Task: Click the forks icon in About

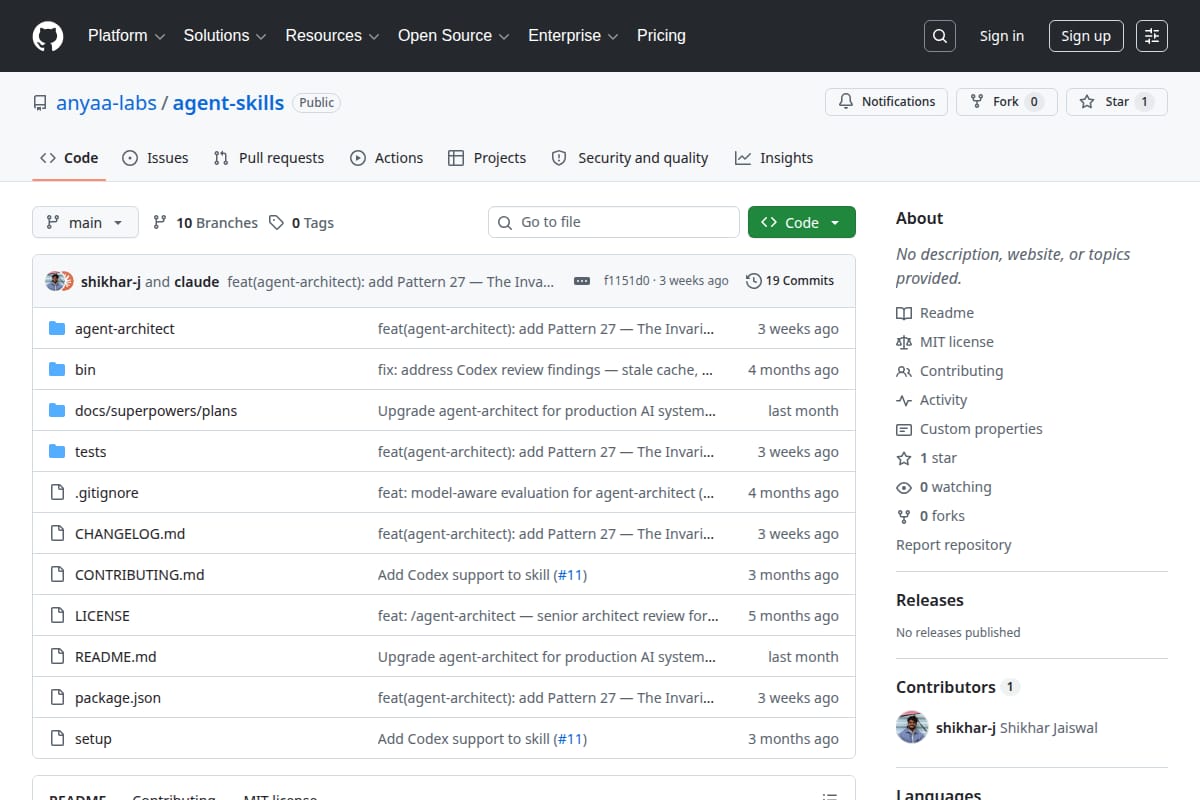Action: point(904,516)
